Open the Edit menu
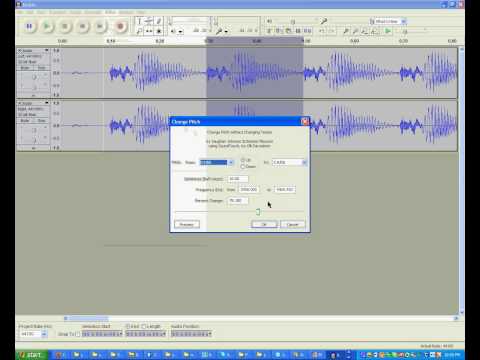This screenshot has width=480, height=360. coord(30,12)
